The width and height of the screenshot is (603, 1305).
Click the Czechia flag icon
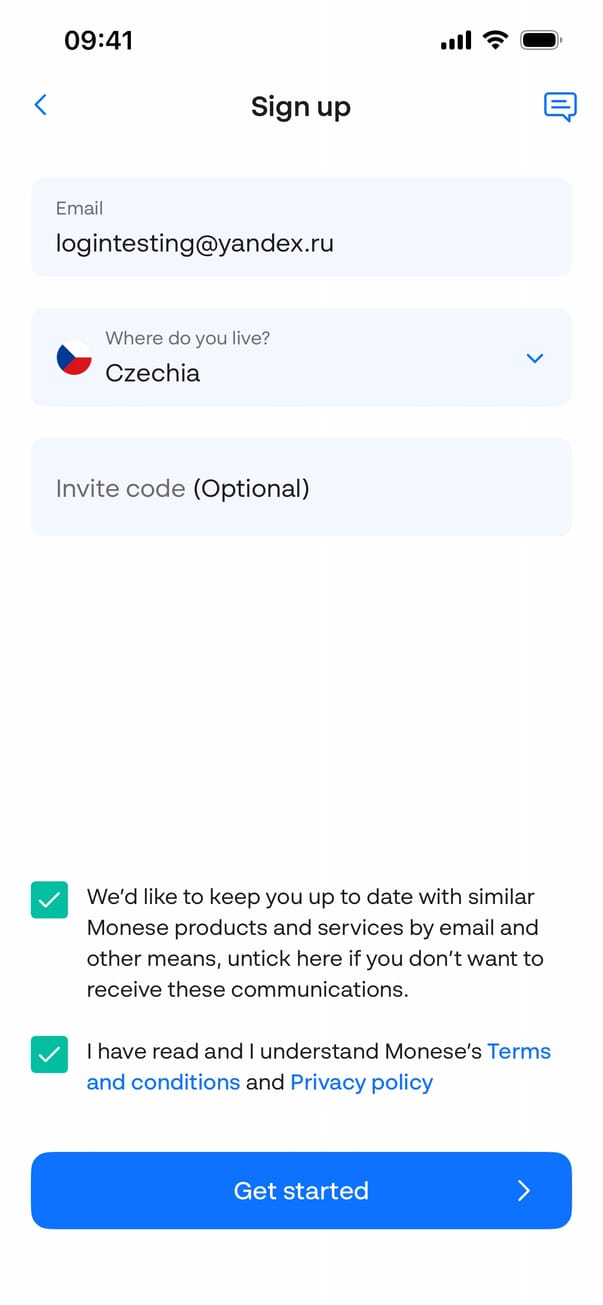tap(74, 358)
